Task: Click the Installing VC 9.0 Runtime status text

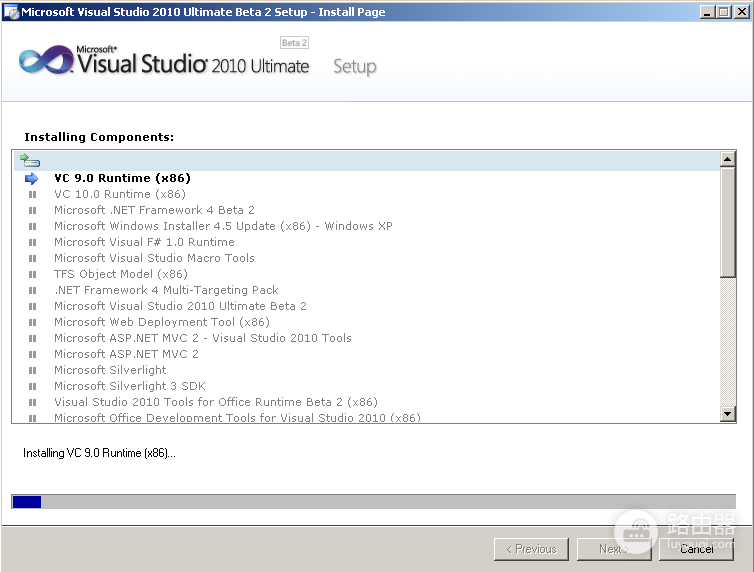Action: point(100,453)
